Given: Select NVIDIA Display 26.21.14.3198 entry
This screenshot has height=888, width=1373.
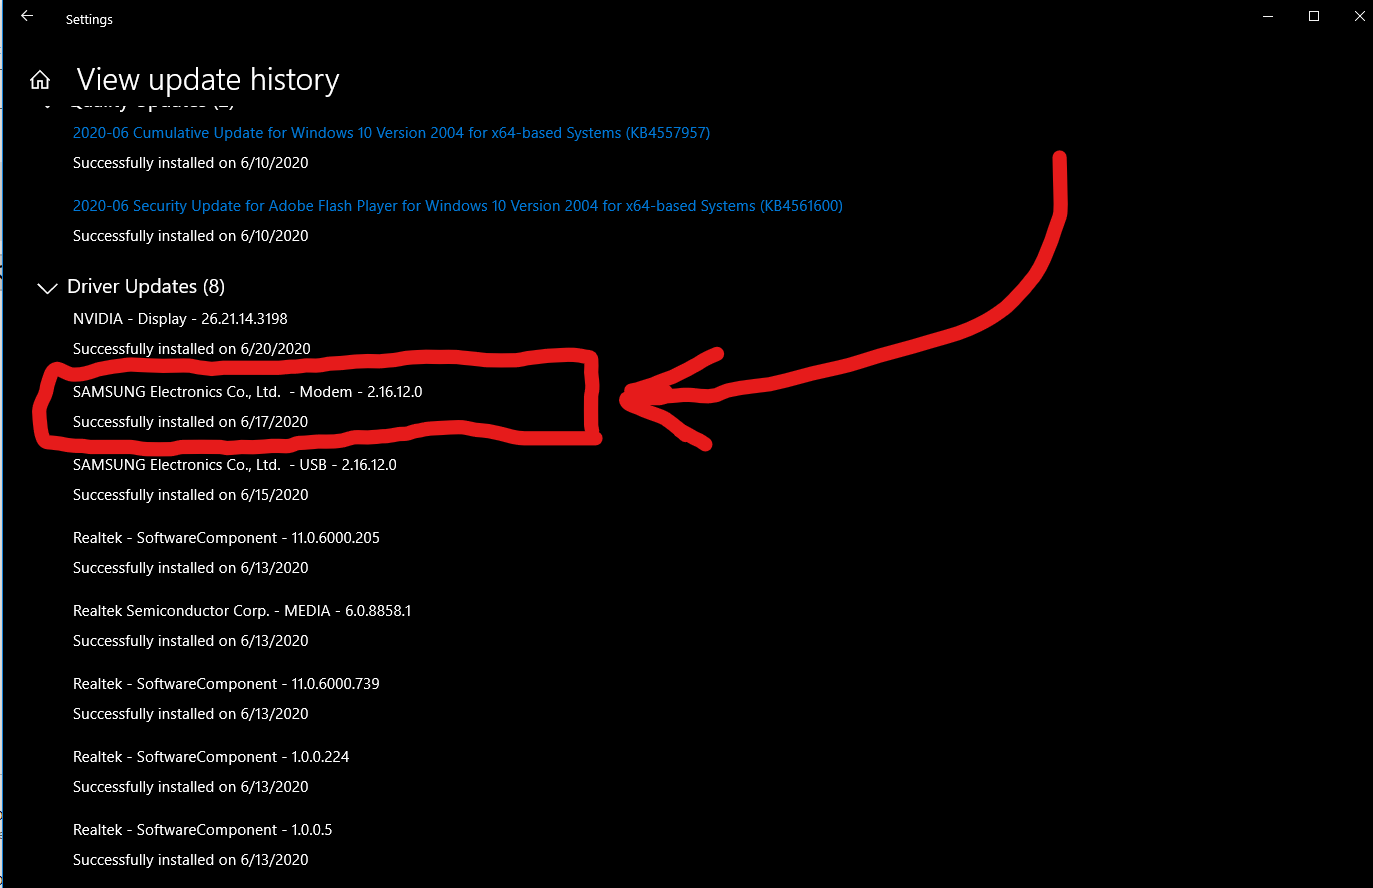Looking at the screenshot, I should click(180, 319).
